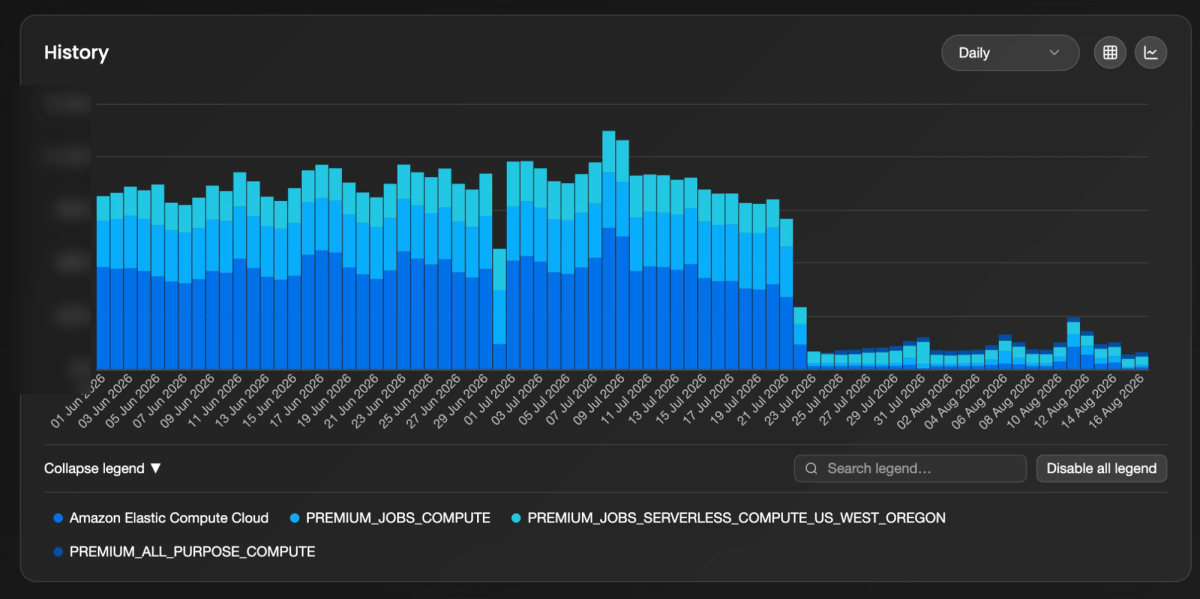Click the 01 Jun 2026 first bar
1200x599 pixels.
coord(103,283)
